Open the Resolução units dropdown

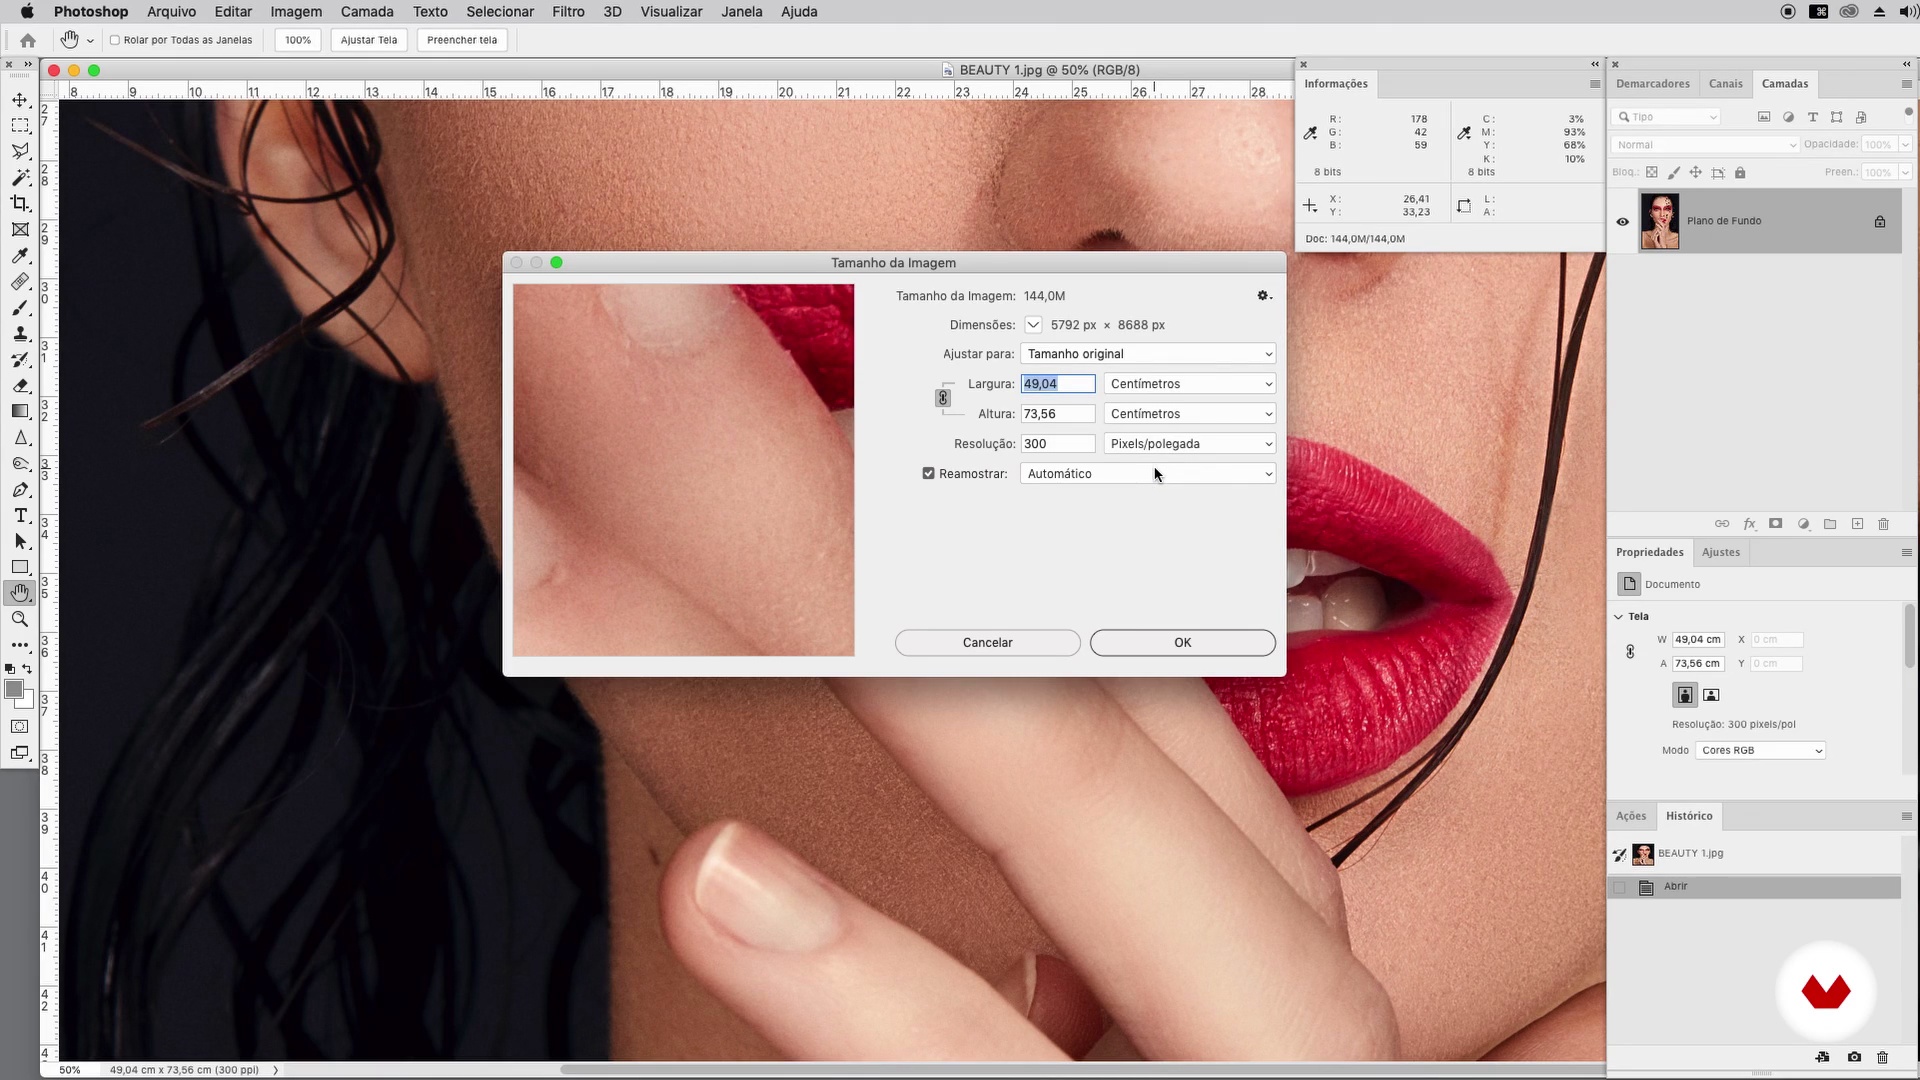coord(1190,444)
